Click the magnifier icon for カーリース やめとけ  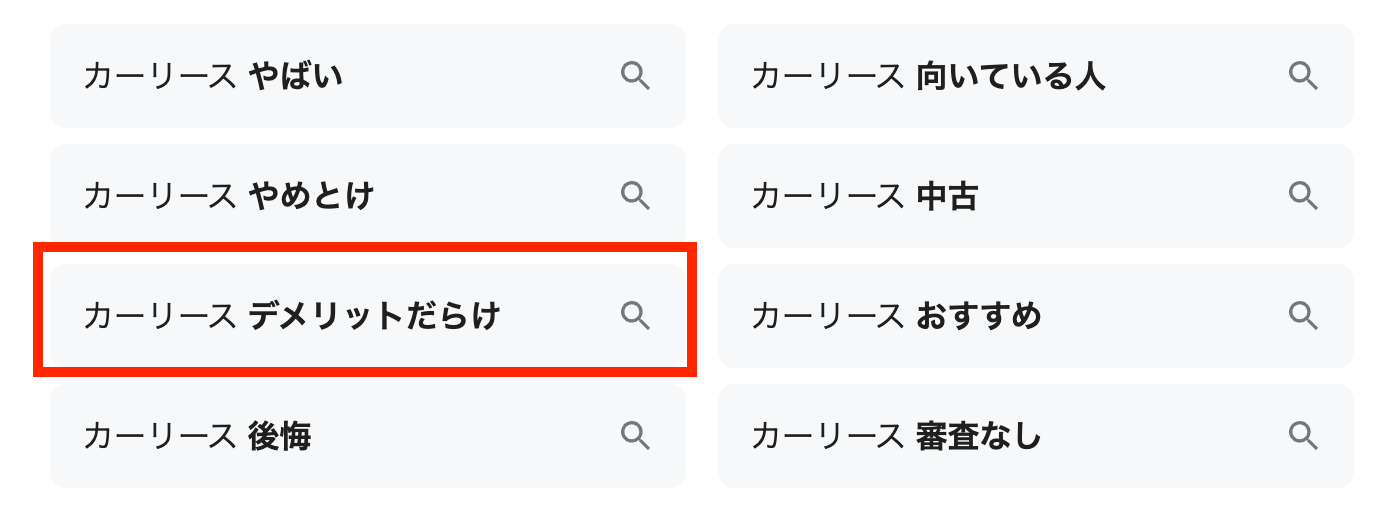point(635,196)
